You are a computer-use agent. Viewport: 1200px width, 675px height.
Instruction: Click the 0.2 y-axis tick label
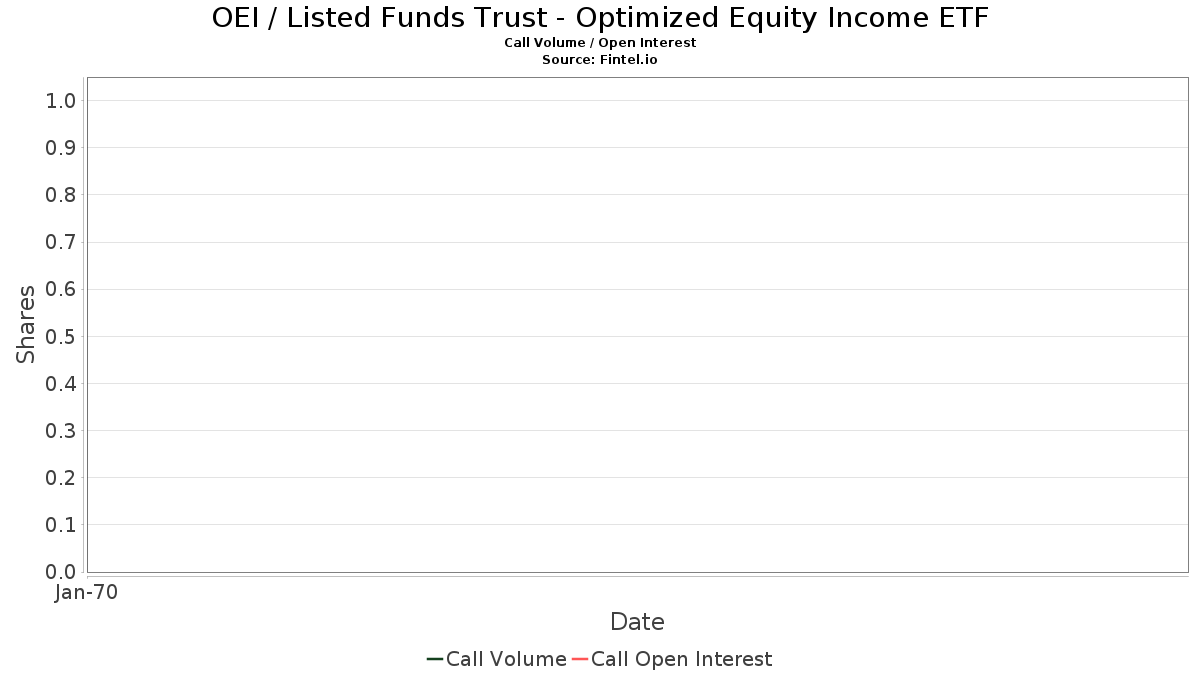(x=61, y=478)
